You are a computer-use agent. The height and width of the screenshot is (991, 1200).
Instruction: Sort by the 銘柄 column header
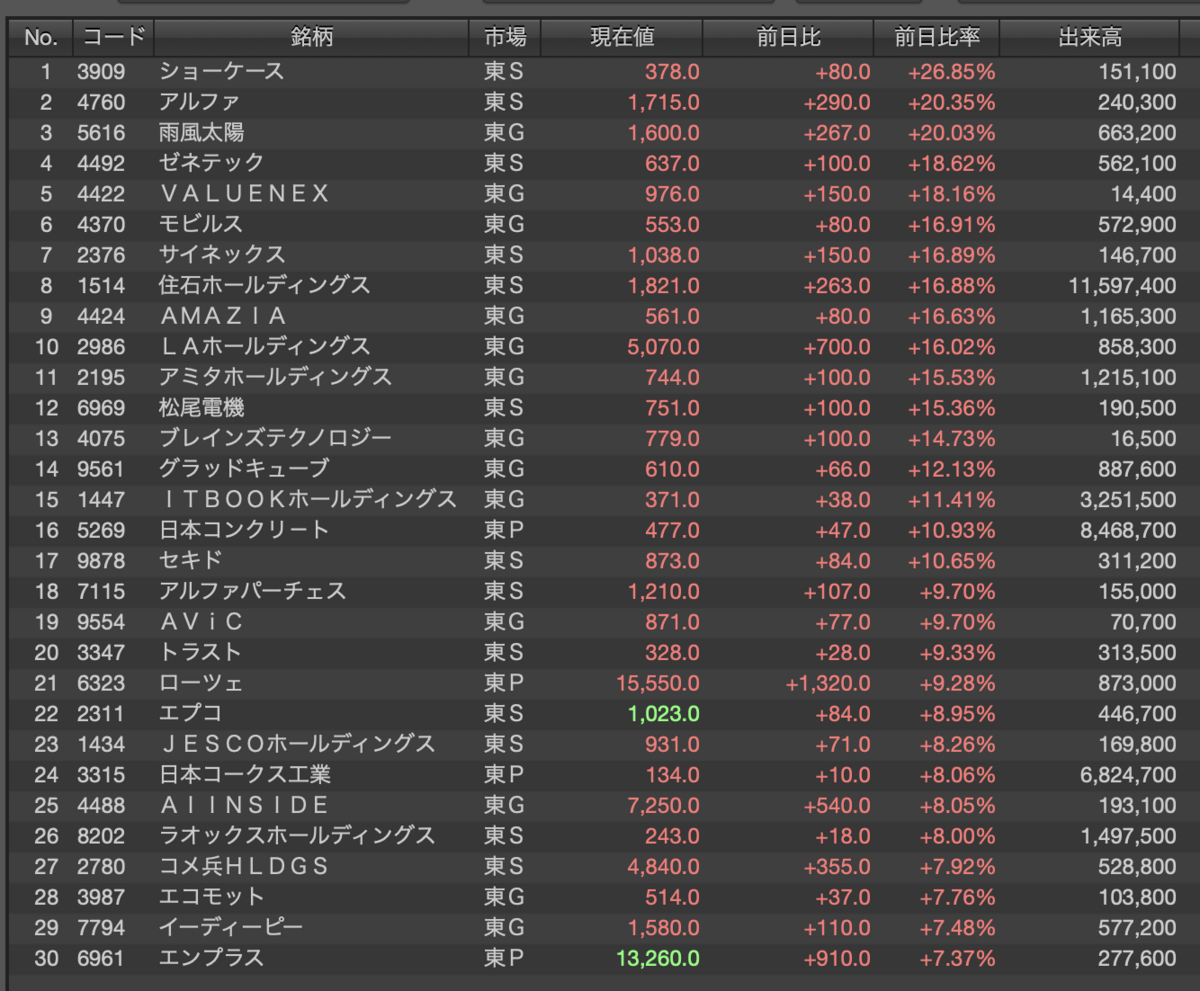(x=312, y=38)
